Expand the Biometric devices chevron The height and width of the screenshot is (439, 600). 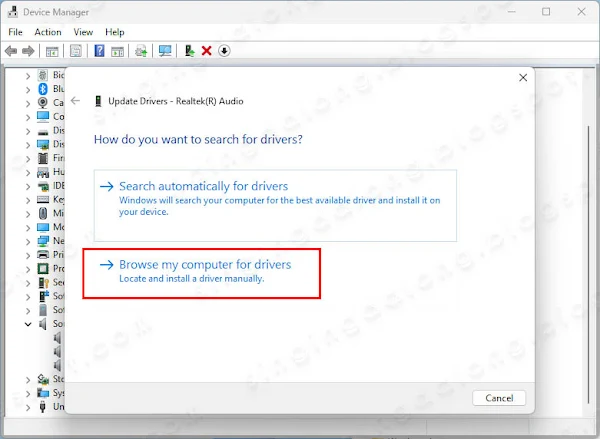click(28, 76)
